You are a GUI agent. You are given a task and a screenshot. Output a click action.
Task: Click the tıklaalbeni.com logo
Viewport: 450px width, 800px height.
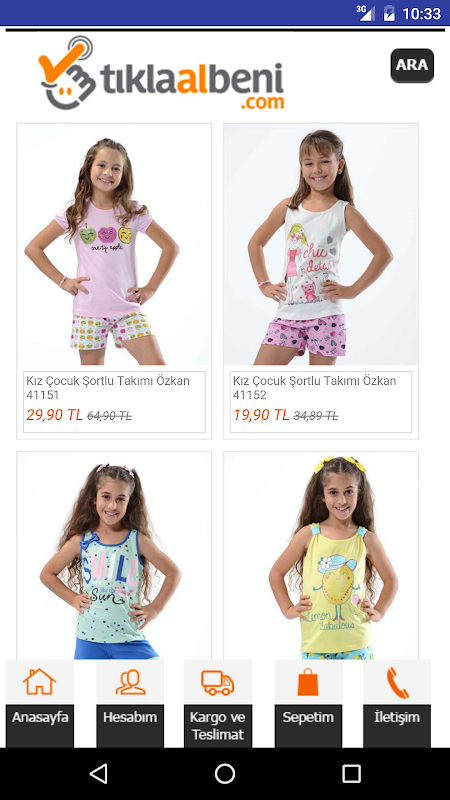click(161, 73)
